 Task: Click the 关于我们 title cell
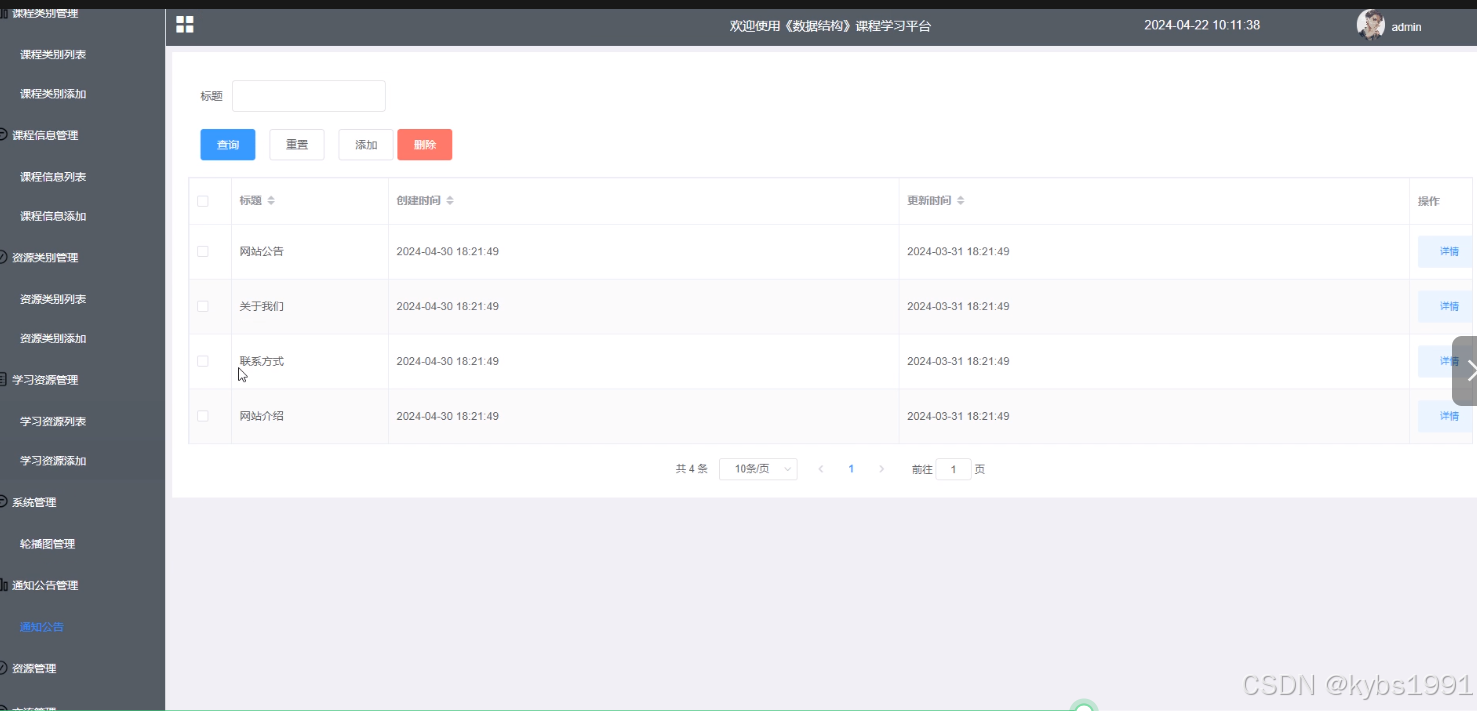pyautogui.click(x=261, y=306)
